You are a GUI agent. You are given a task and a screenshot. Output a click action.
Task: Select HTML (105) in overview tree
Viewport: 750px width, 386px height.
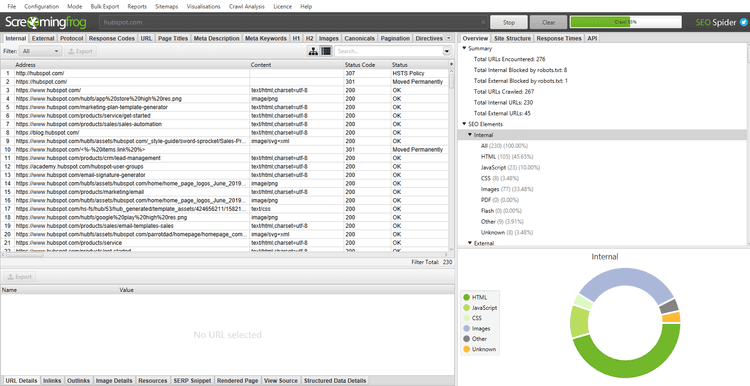tap(507, 156)
